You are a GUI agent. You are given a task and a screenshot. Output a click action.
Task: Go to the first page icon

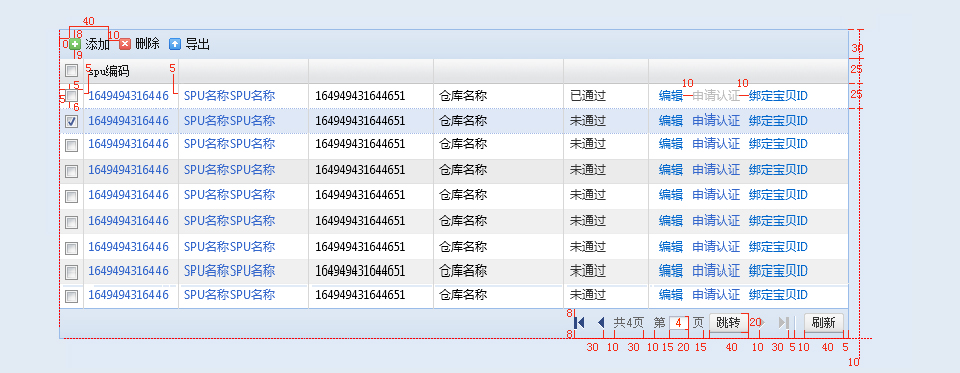click(x=580, y=323)
